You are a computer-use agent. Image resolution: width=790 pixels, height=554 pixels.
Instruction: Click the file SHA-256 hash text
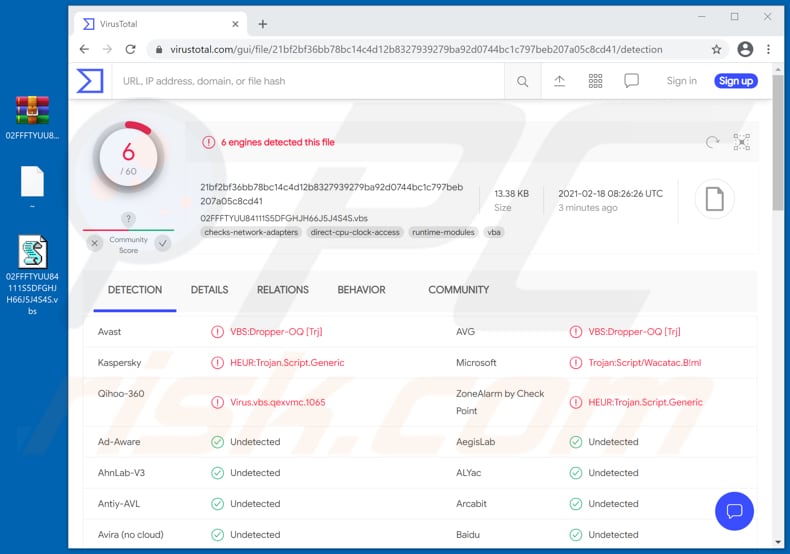[x=332, y=194]
